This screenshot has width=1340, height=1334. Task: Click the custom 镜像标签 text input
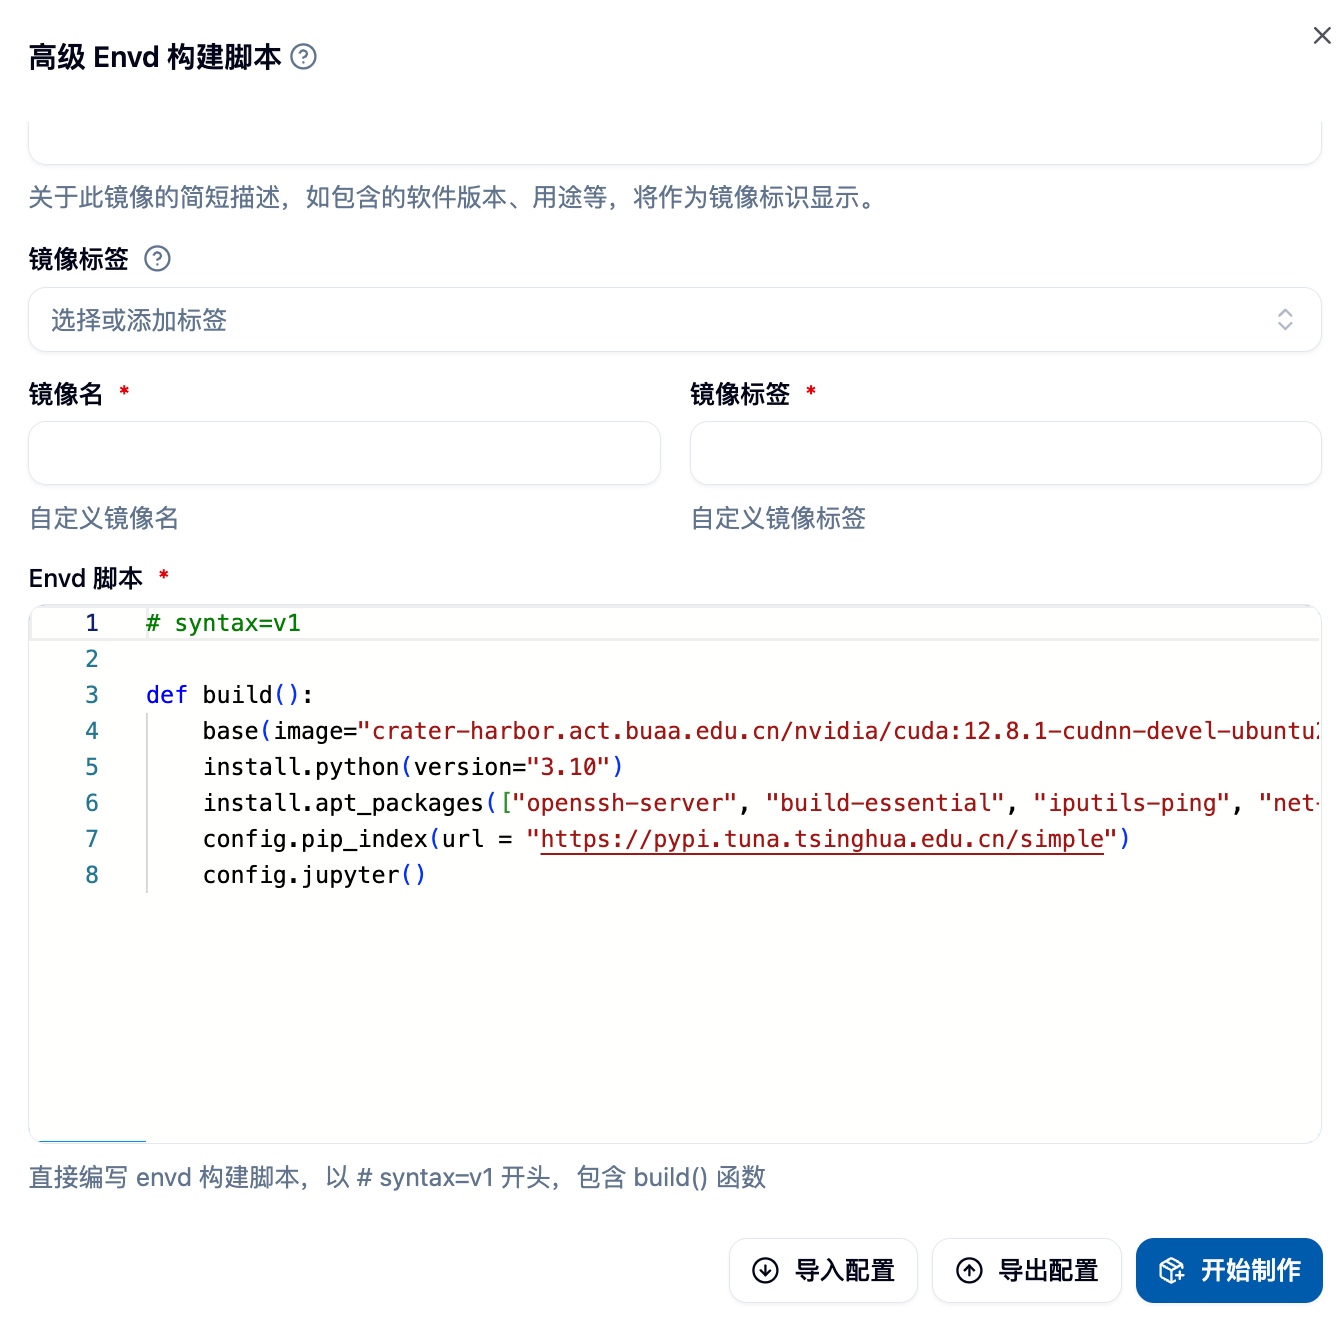coord(1005,453)
